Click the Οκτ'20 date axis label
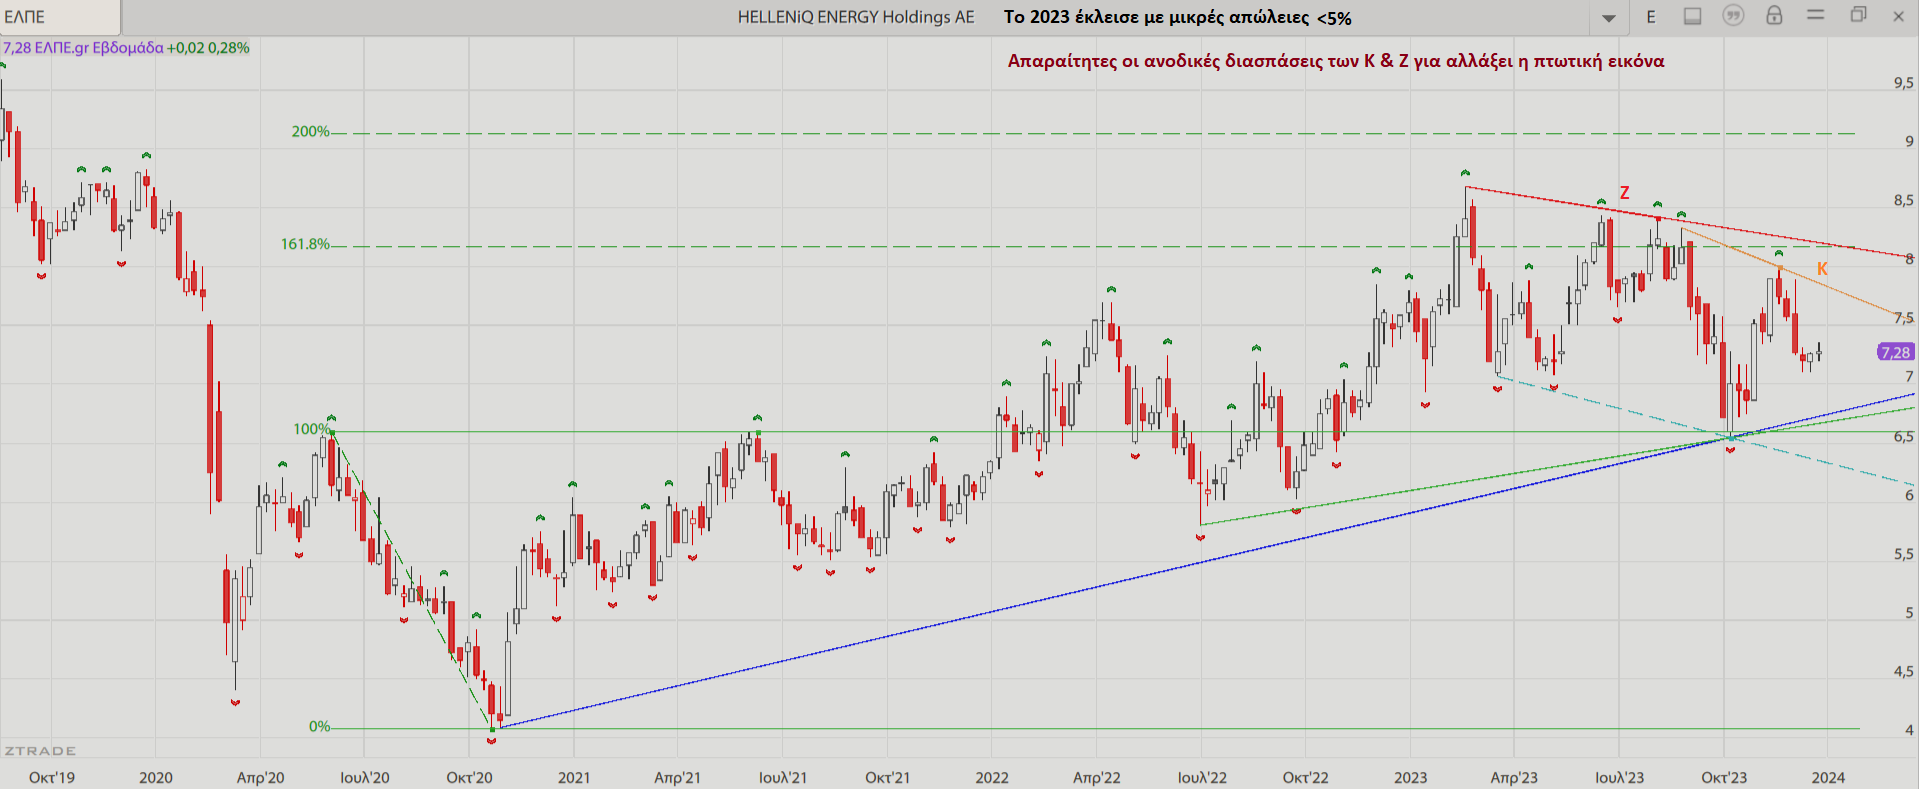This screenshot has width=1919, height=789. (469, 777)
